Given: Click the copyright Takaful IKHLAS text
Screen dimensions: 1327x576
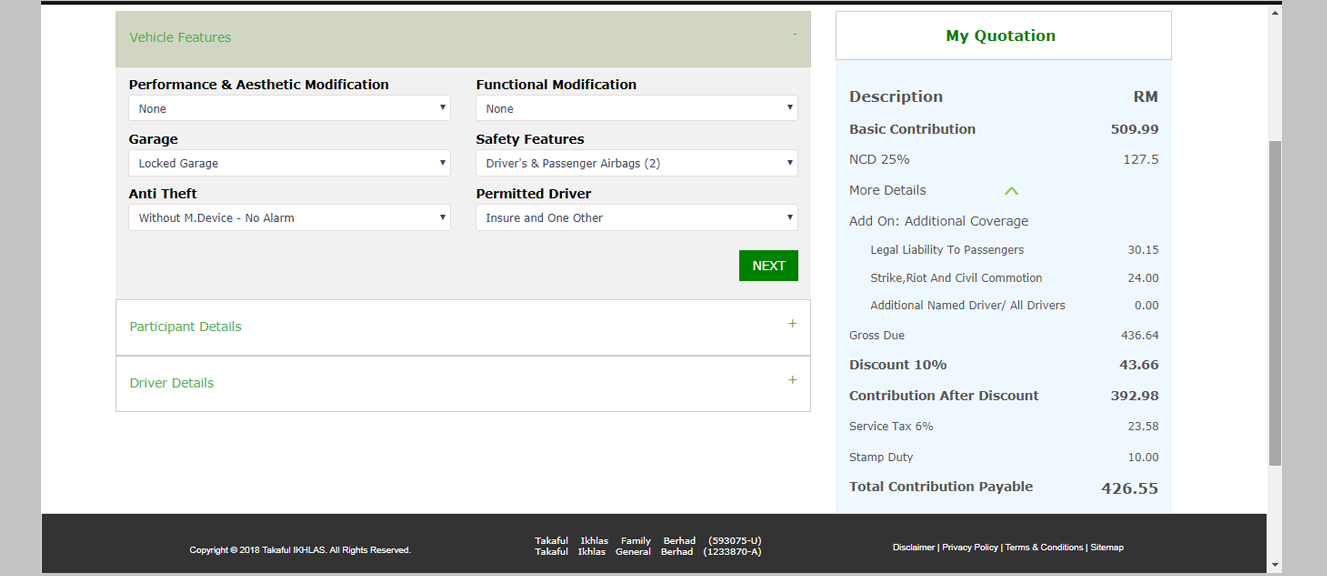Looking at the screenshot, I should click(300, 550).
